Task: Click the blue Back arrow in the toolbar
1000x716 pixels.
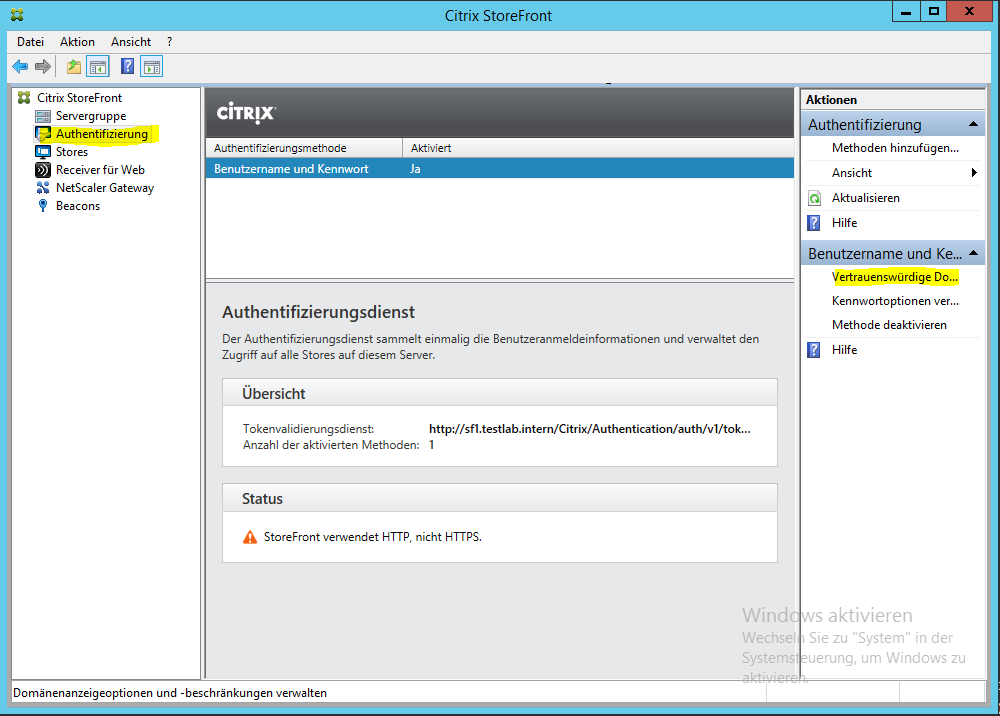Action: click(x=20, y=66)
